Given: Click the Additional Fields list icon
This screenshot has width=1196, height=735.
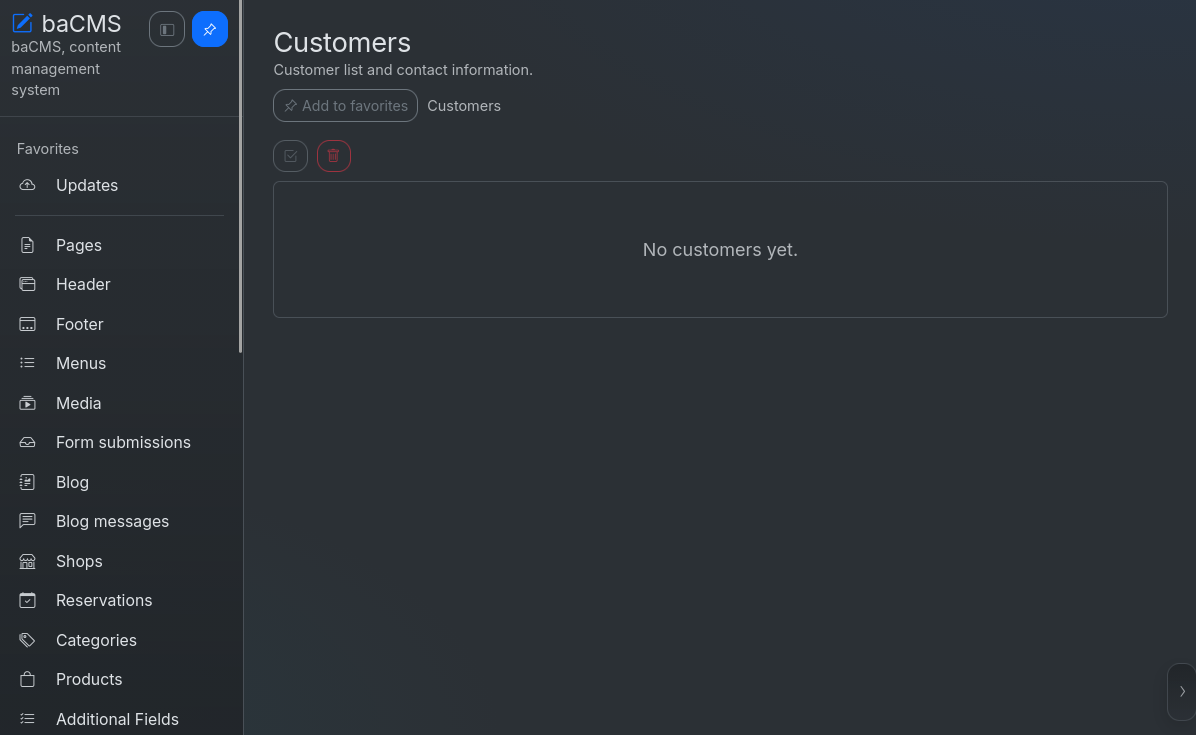Looking at the screenshot, I should [x=27, y=719].
